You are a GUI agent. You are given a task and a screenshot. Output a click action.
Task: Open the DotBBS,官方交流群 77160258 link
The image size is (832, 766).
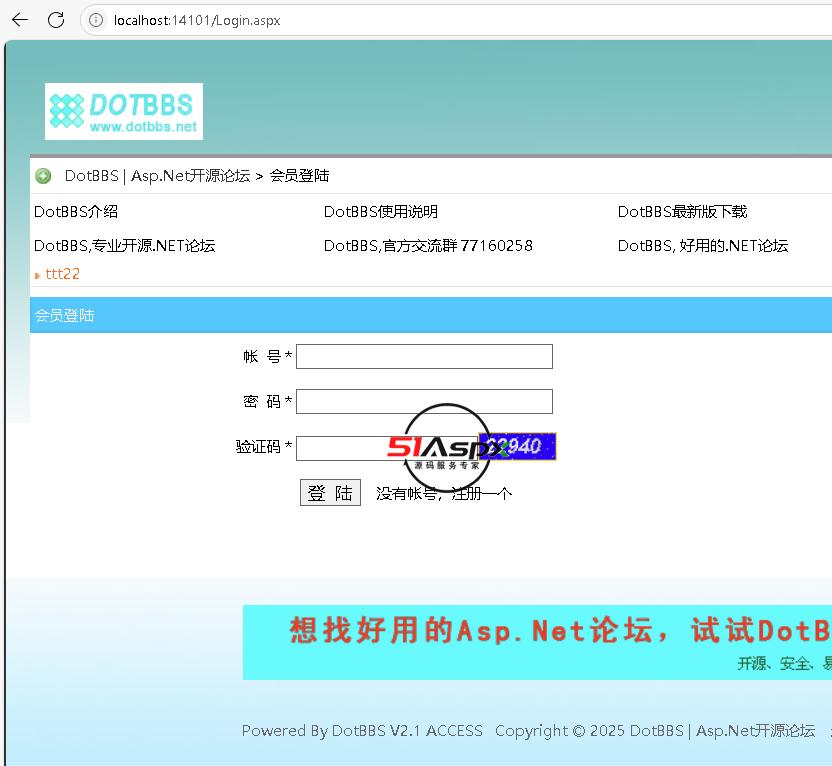tap(428, 246)
